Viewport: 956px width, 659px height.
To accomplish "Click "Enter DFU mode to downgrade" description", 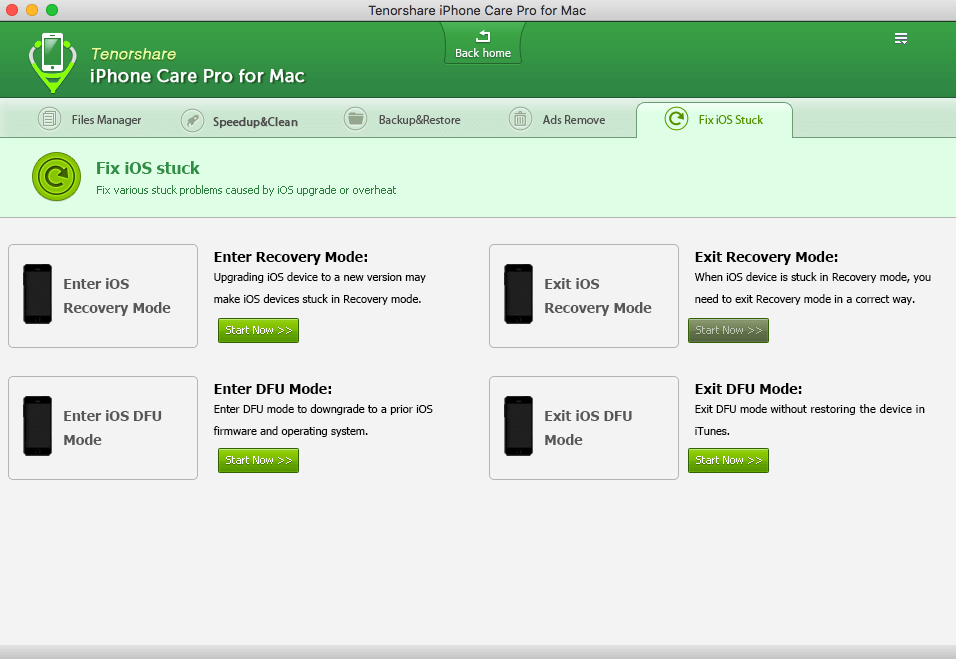I will pyautogui.click(x=323, y=420).
